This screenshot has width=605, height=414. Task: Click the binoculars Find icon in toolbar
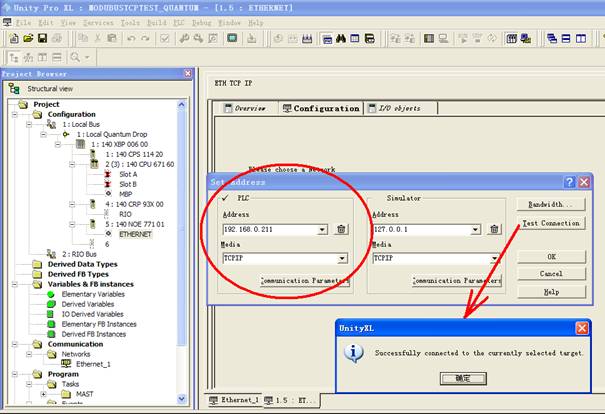point(341,39)
